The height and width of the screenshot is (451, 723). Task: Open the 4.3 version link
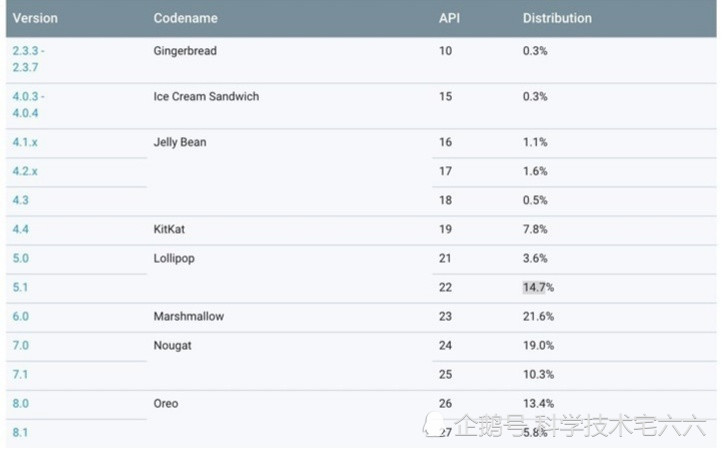20,200
